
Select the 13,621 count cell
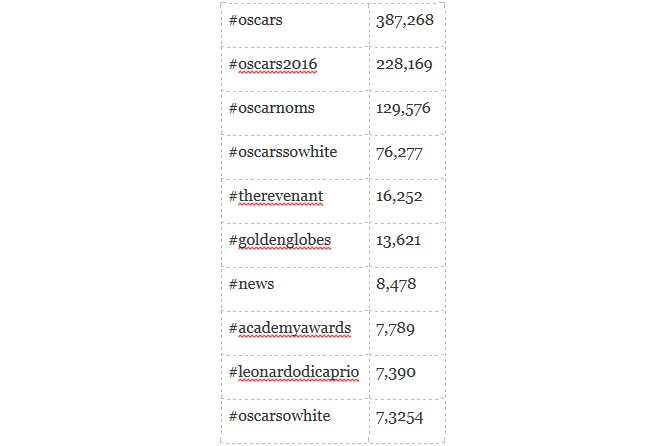click(x=398, y=240)
